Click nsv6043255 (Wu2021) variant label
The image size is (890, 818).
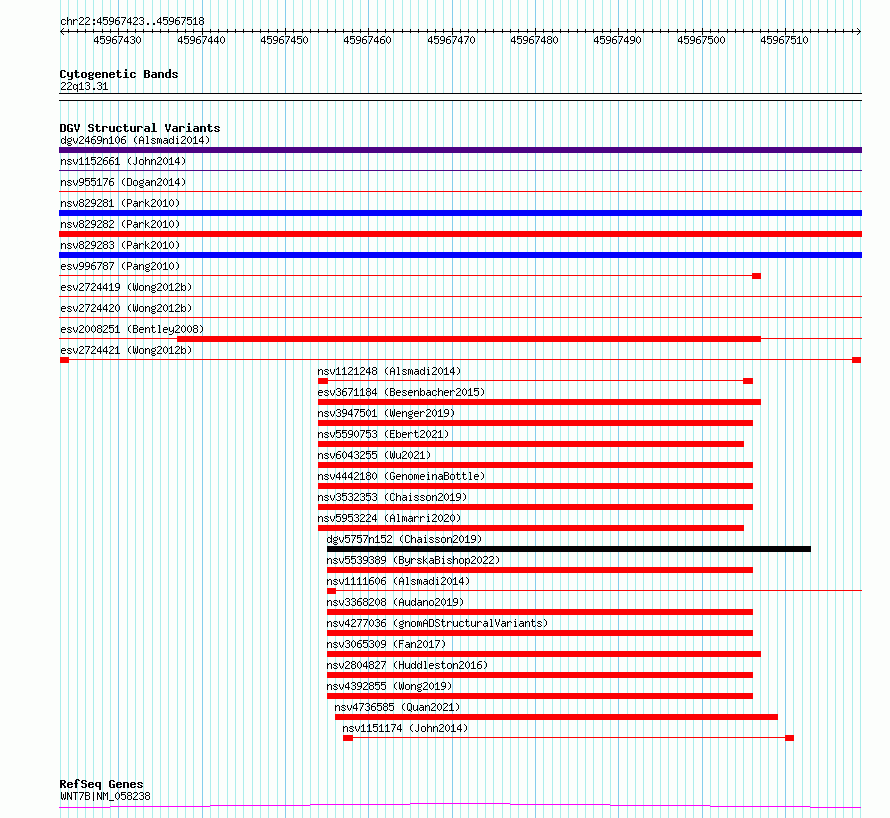374,455
